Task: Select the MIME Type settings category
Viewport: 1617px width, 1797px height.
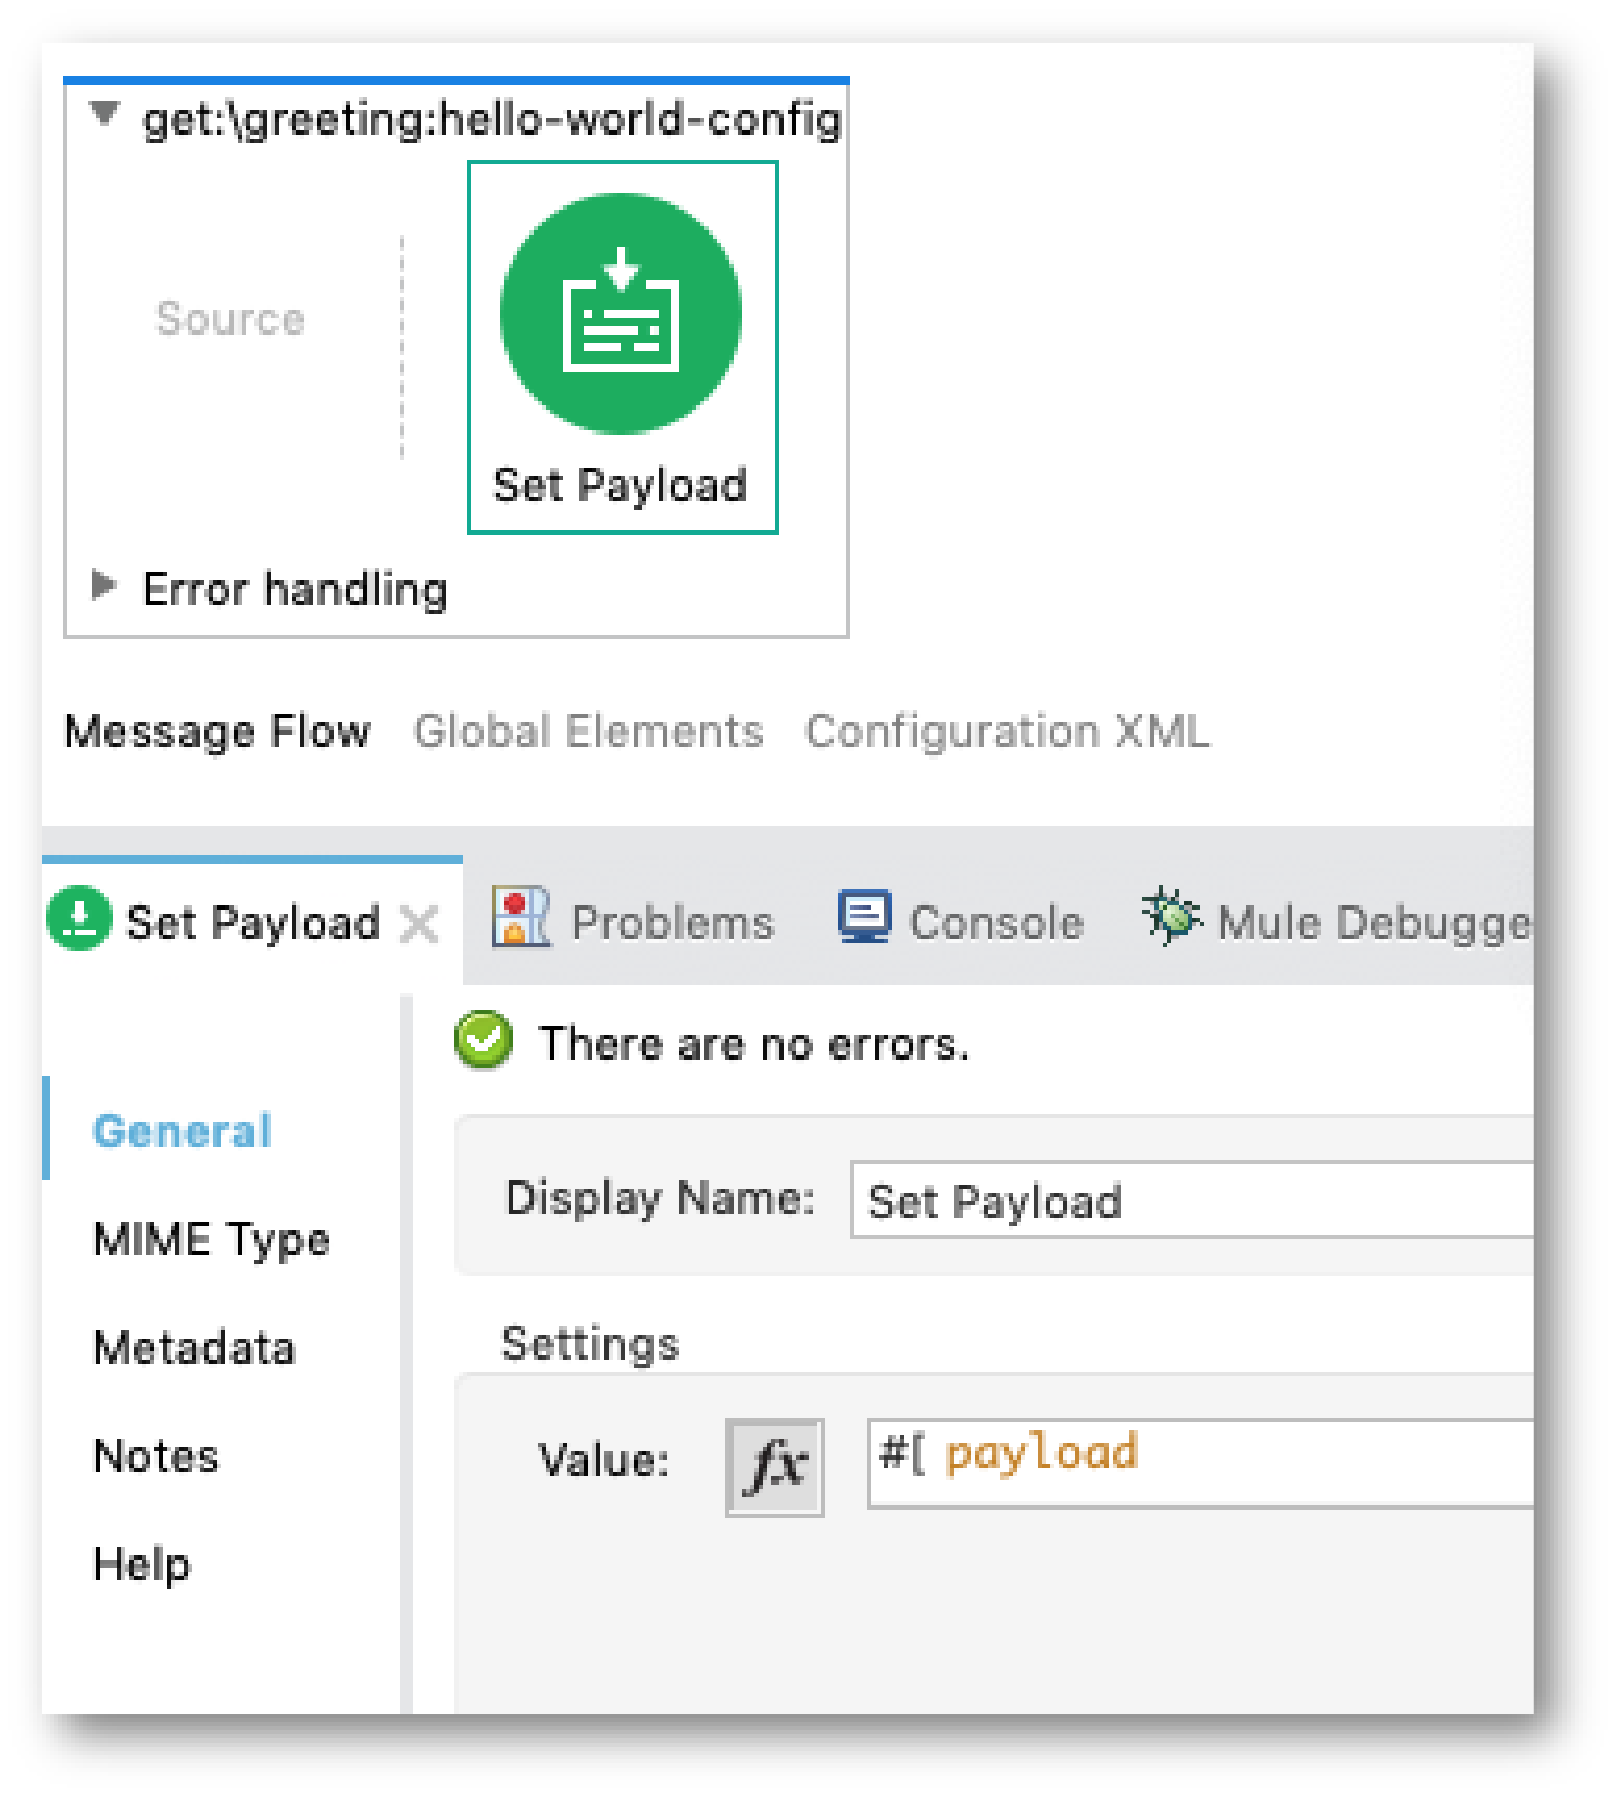Action: click(211, 1239)
